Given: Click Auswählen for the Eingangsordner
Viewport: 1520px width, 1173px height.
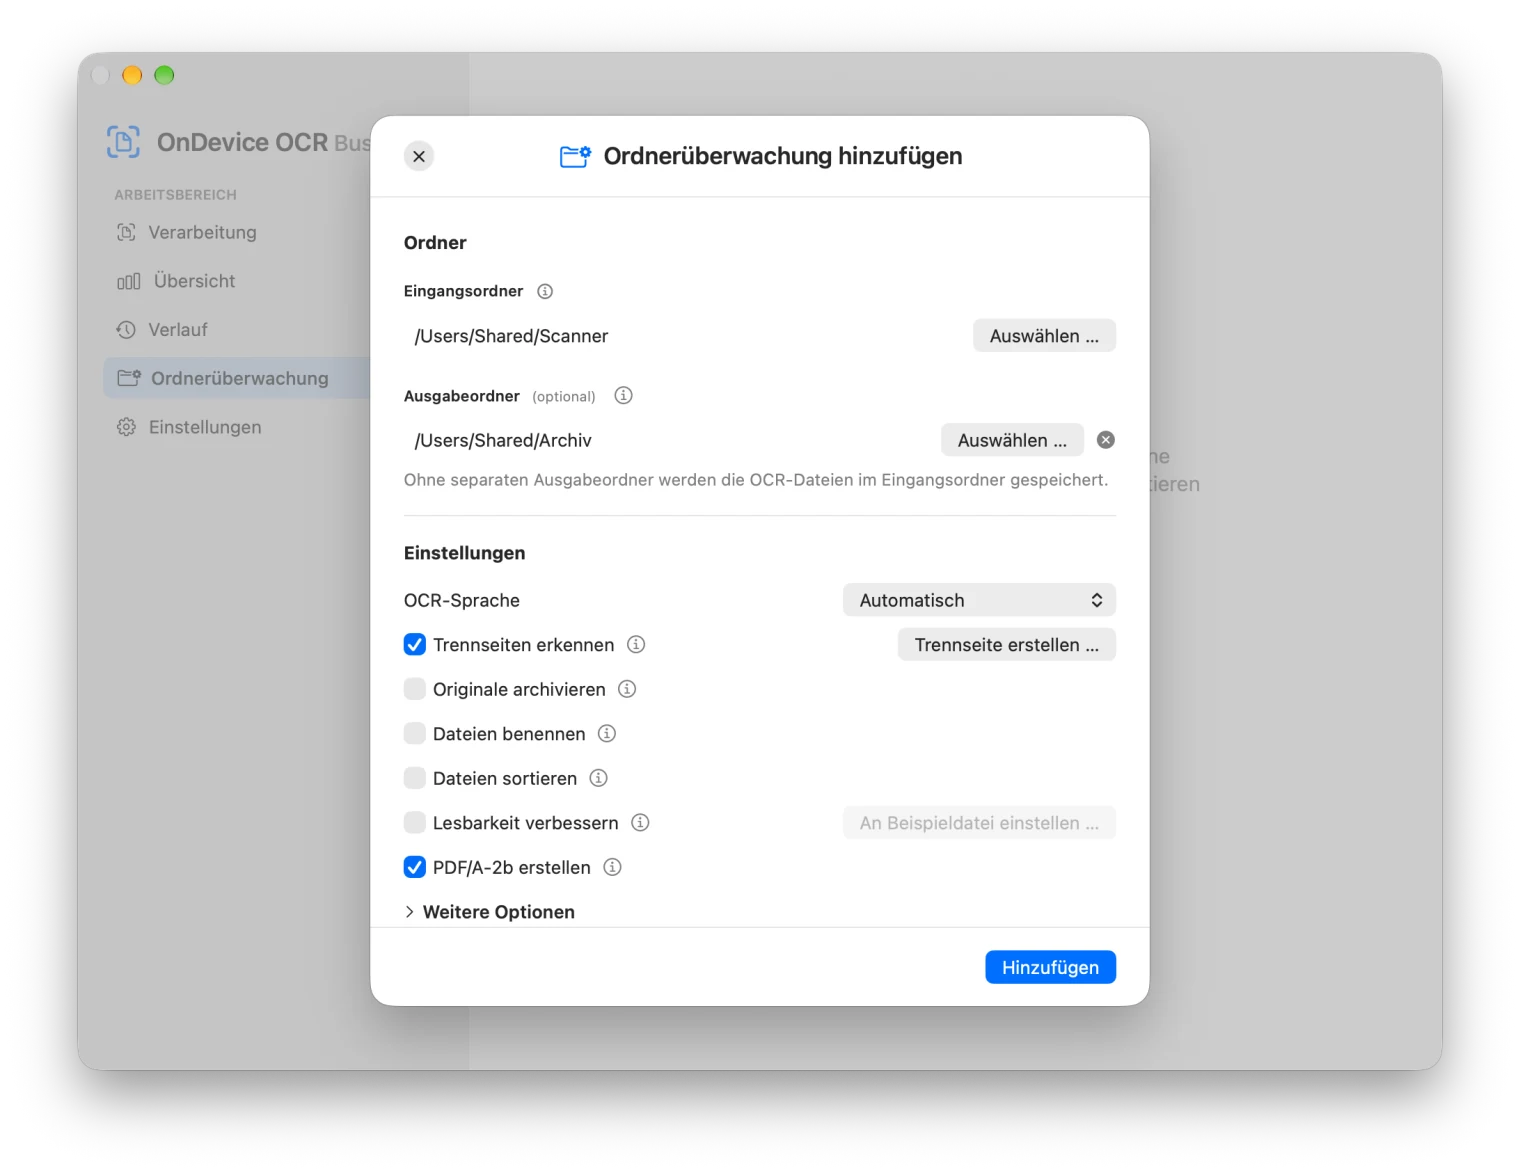Looking at the screenshot, I should [x=1044, y=336].
